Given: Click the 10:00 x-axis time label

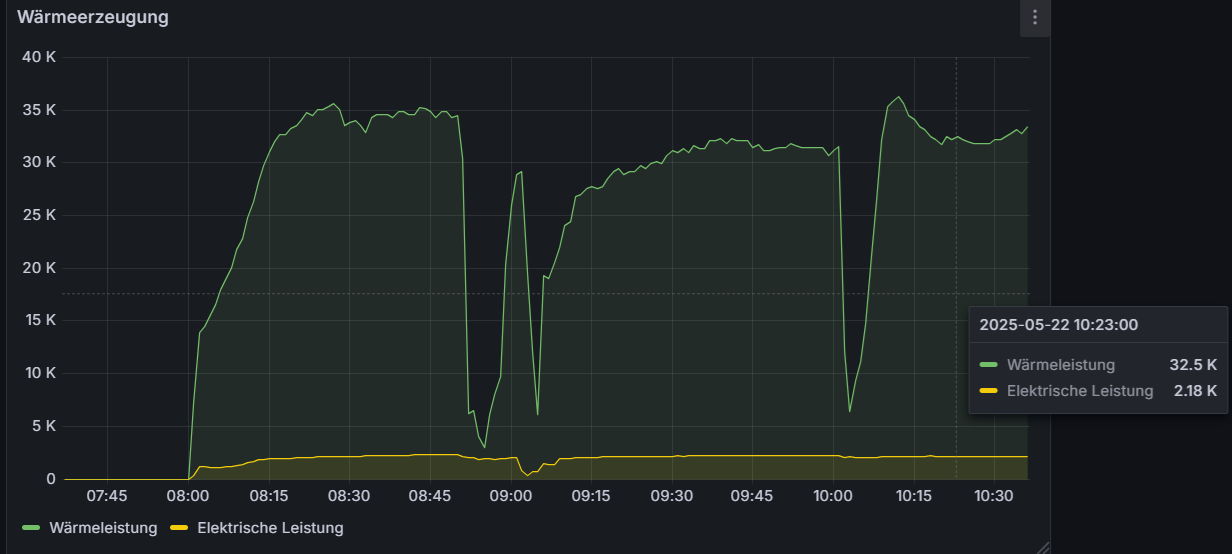Looking at the screenshot, I should pos(833,496).
